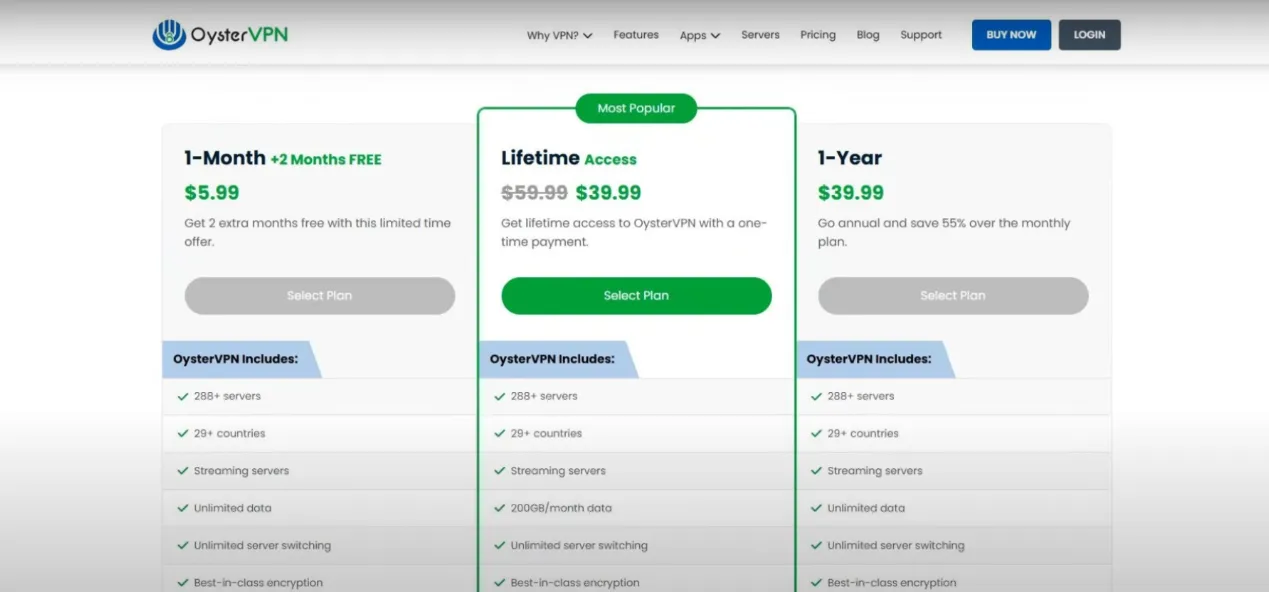
Task: Click checkmark beside 29+ countries in Lifetime plan
Action: 500,434
